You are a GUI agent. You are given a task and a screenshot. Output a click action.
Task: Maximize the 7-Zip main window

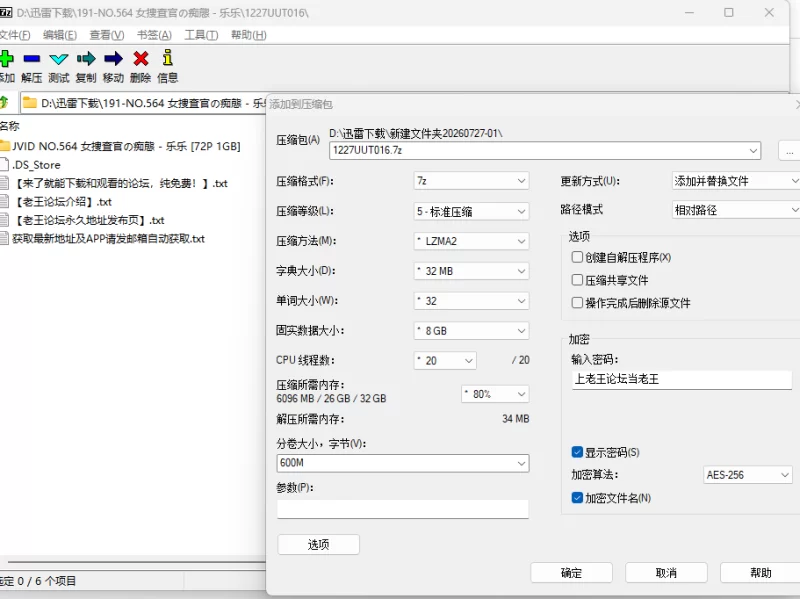[x=729, y=12]
